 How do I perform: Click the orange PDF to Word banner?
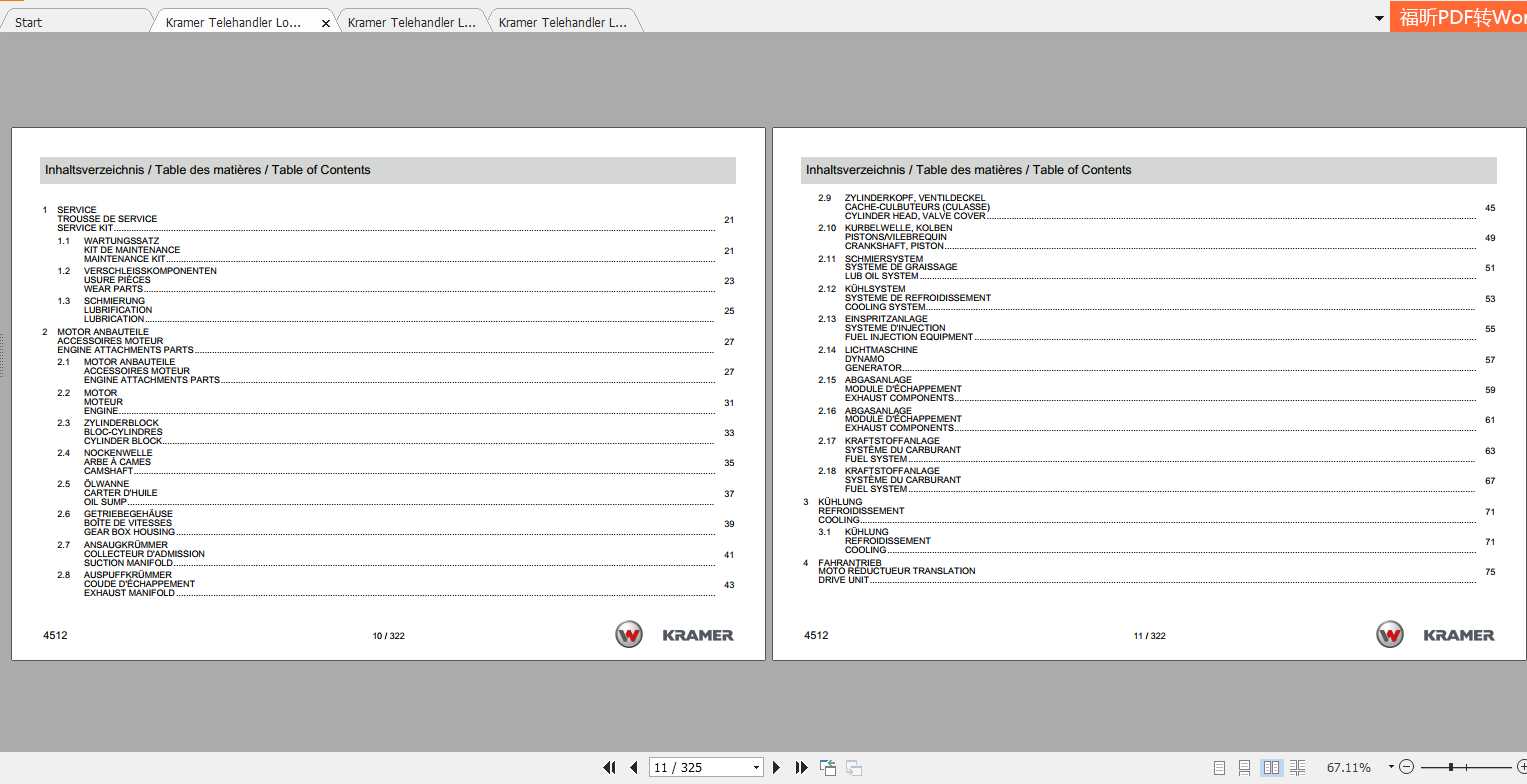[x=1458, y=16]
